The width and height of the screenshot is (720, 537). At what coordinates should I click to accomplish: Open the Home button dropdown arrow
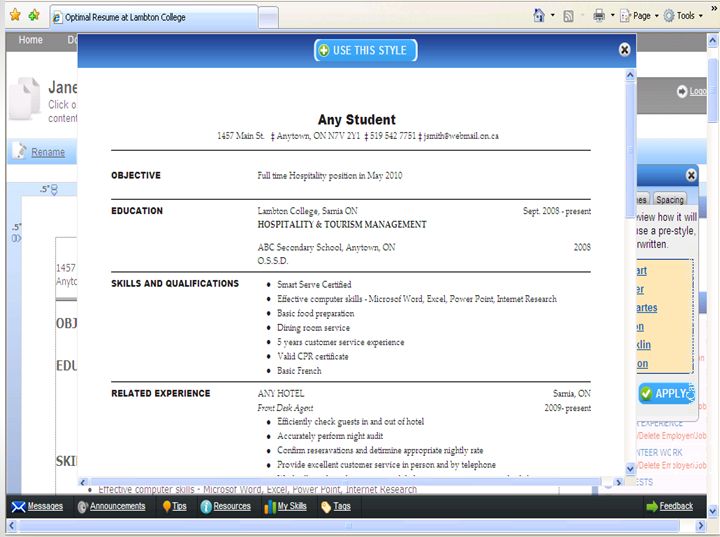tap(552, 16)
